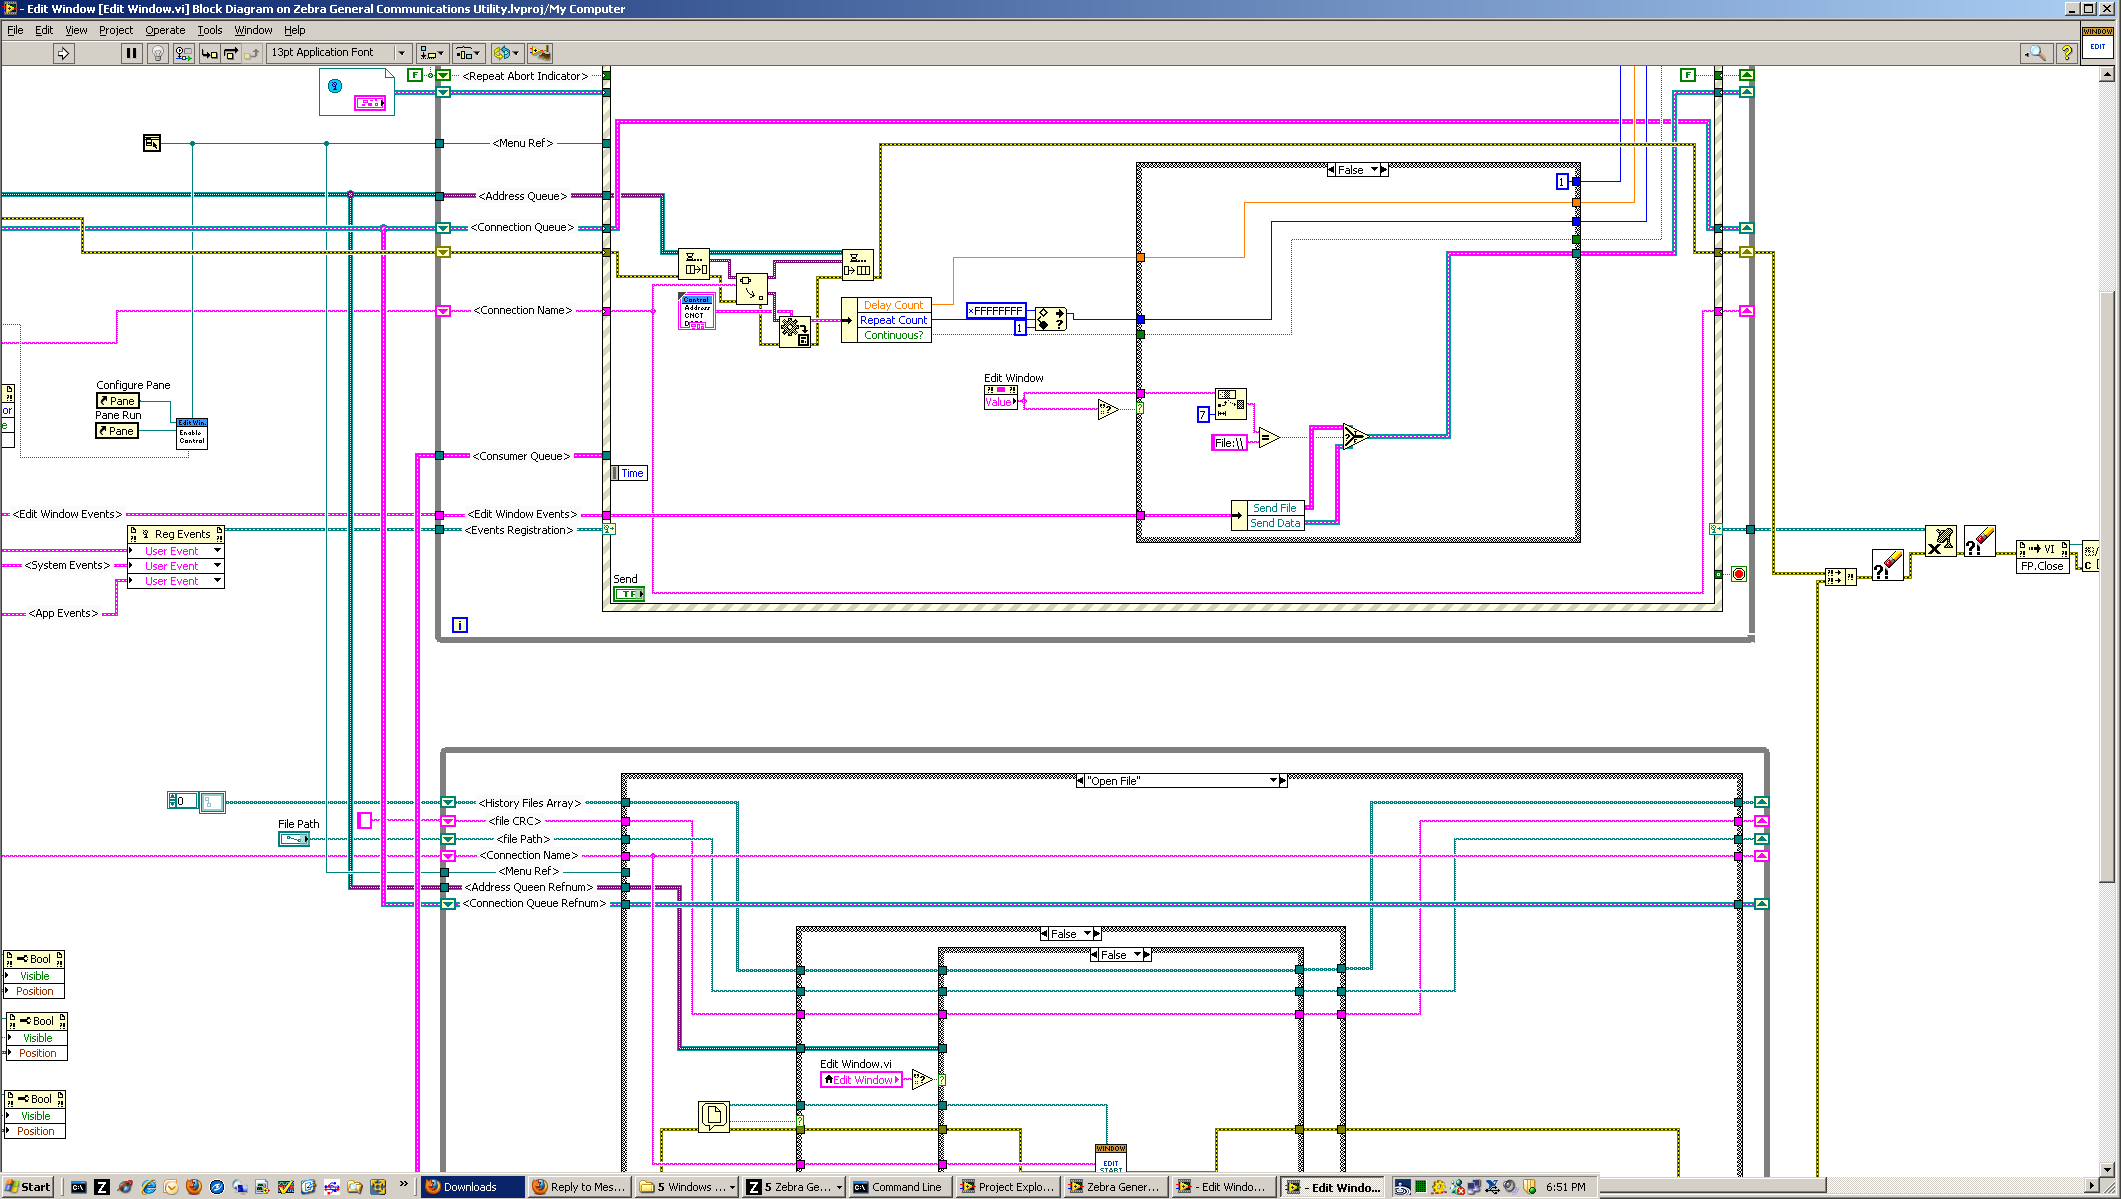Open the Edit menu

pyautogui.click(x=44, y=30)
